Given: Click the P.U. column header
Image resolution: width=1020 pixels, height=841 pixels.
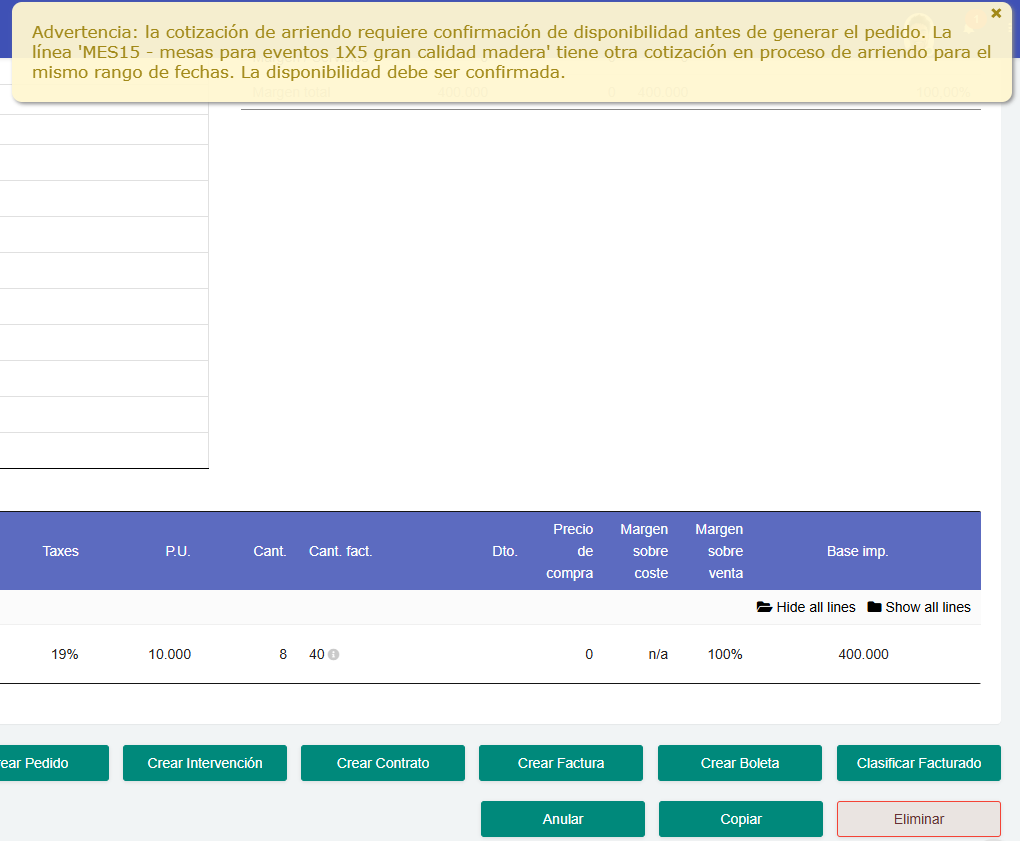Looking at the screenshot, I should pos(178,551).
